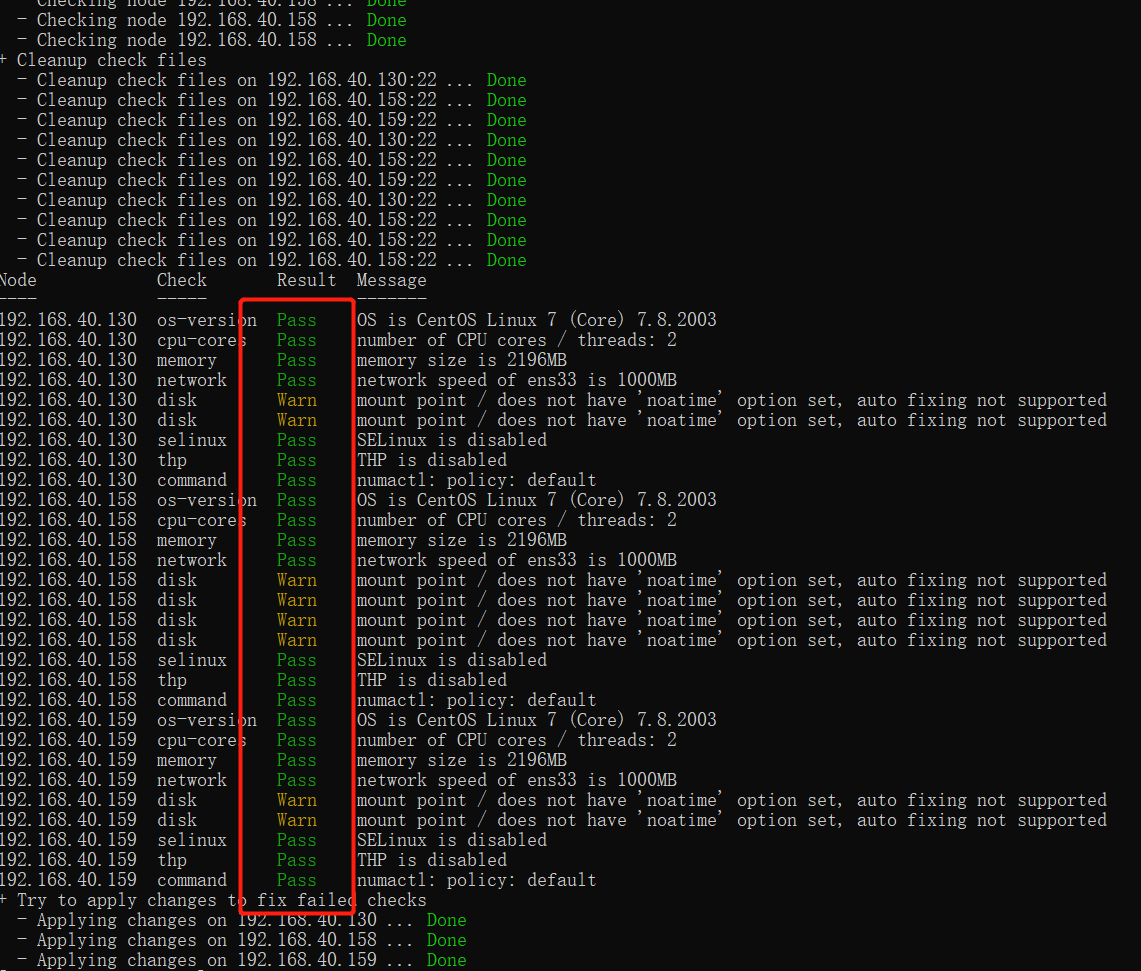Click the red highlighted Result column box
The height and width of the screenshot is (971, 1141).
click(x=296, y=600)
